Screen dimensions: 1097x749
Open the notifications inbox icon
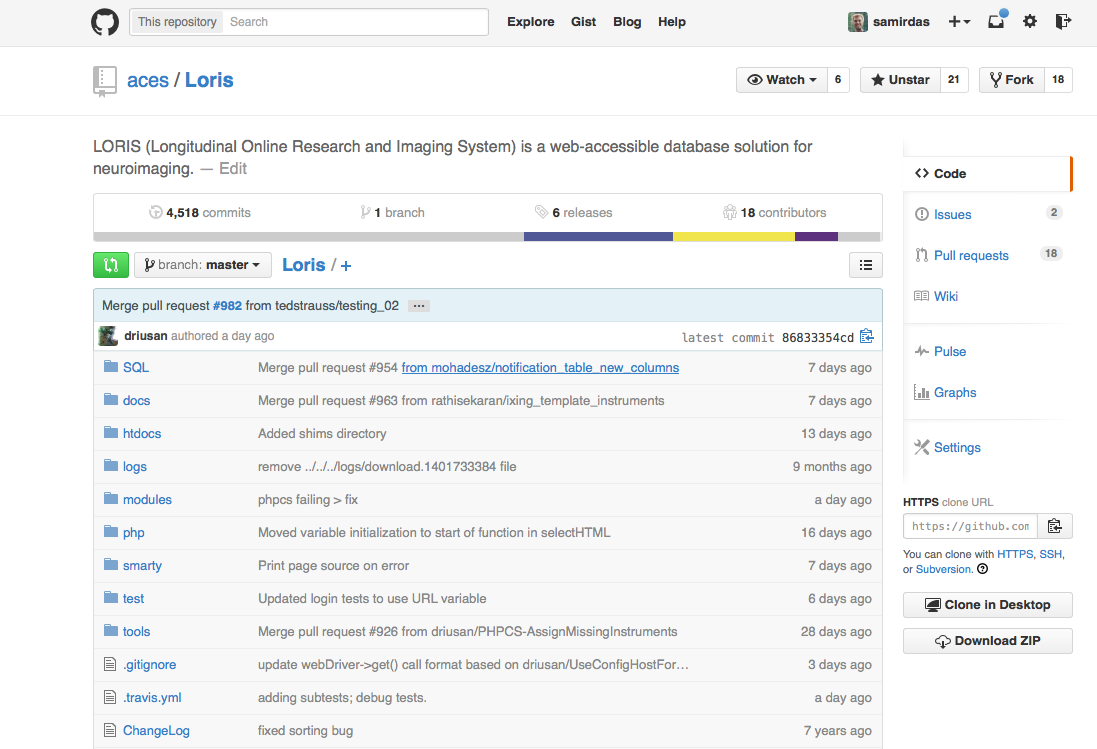pyautogui.click(x=996, y=22)
